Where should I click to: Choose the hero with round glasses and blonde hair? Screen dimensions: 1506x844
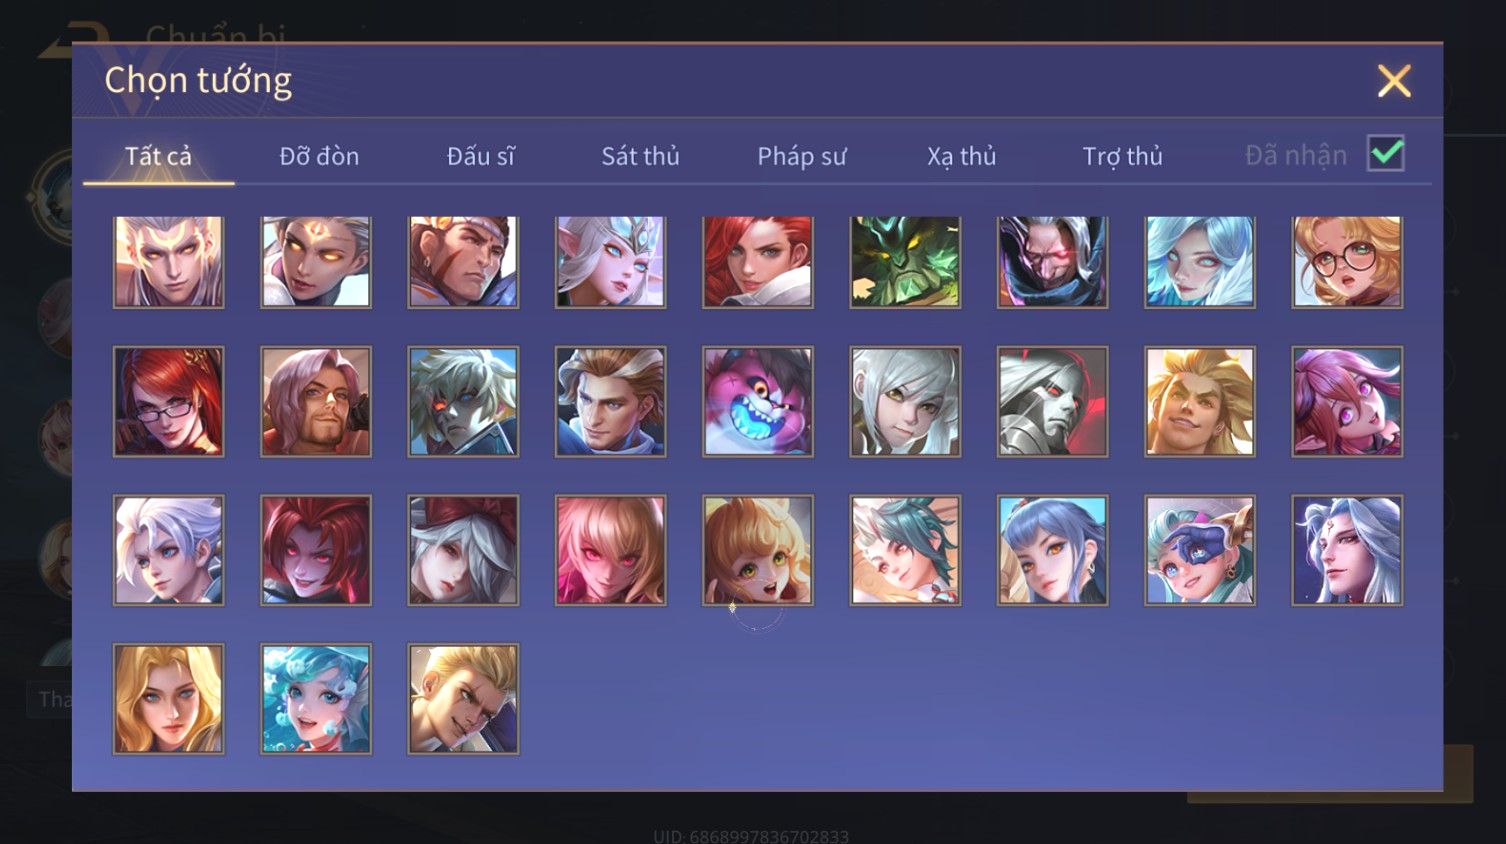point(1347,262)
